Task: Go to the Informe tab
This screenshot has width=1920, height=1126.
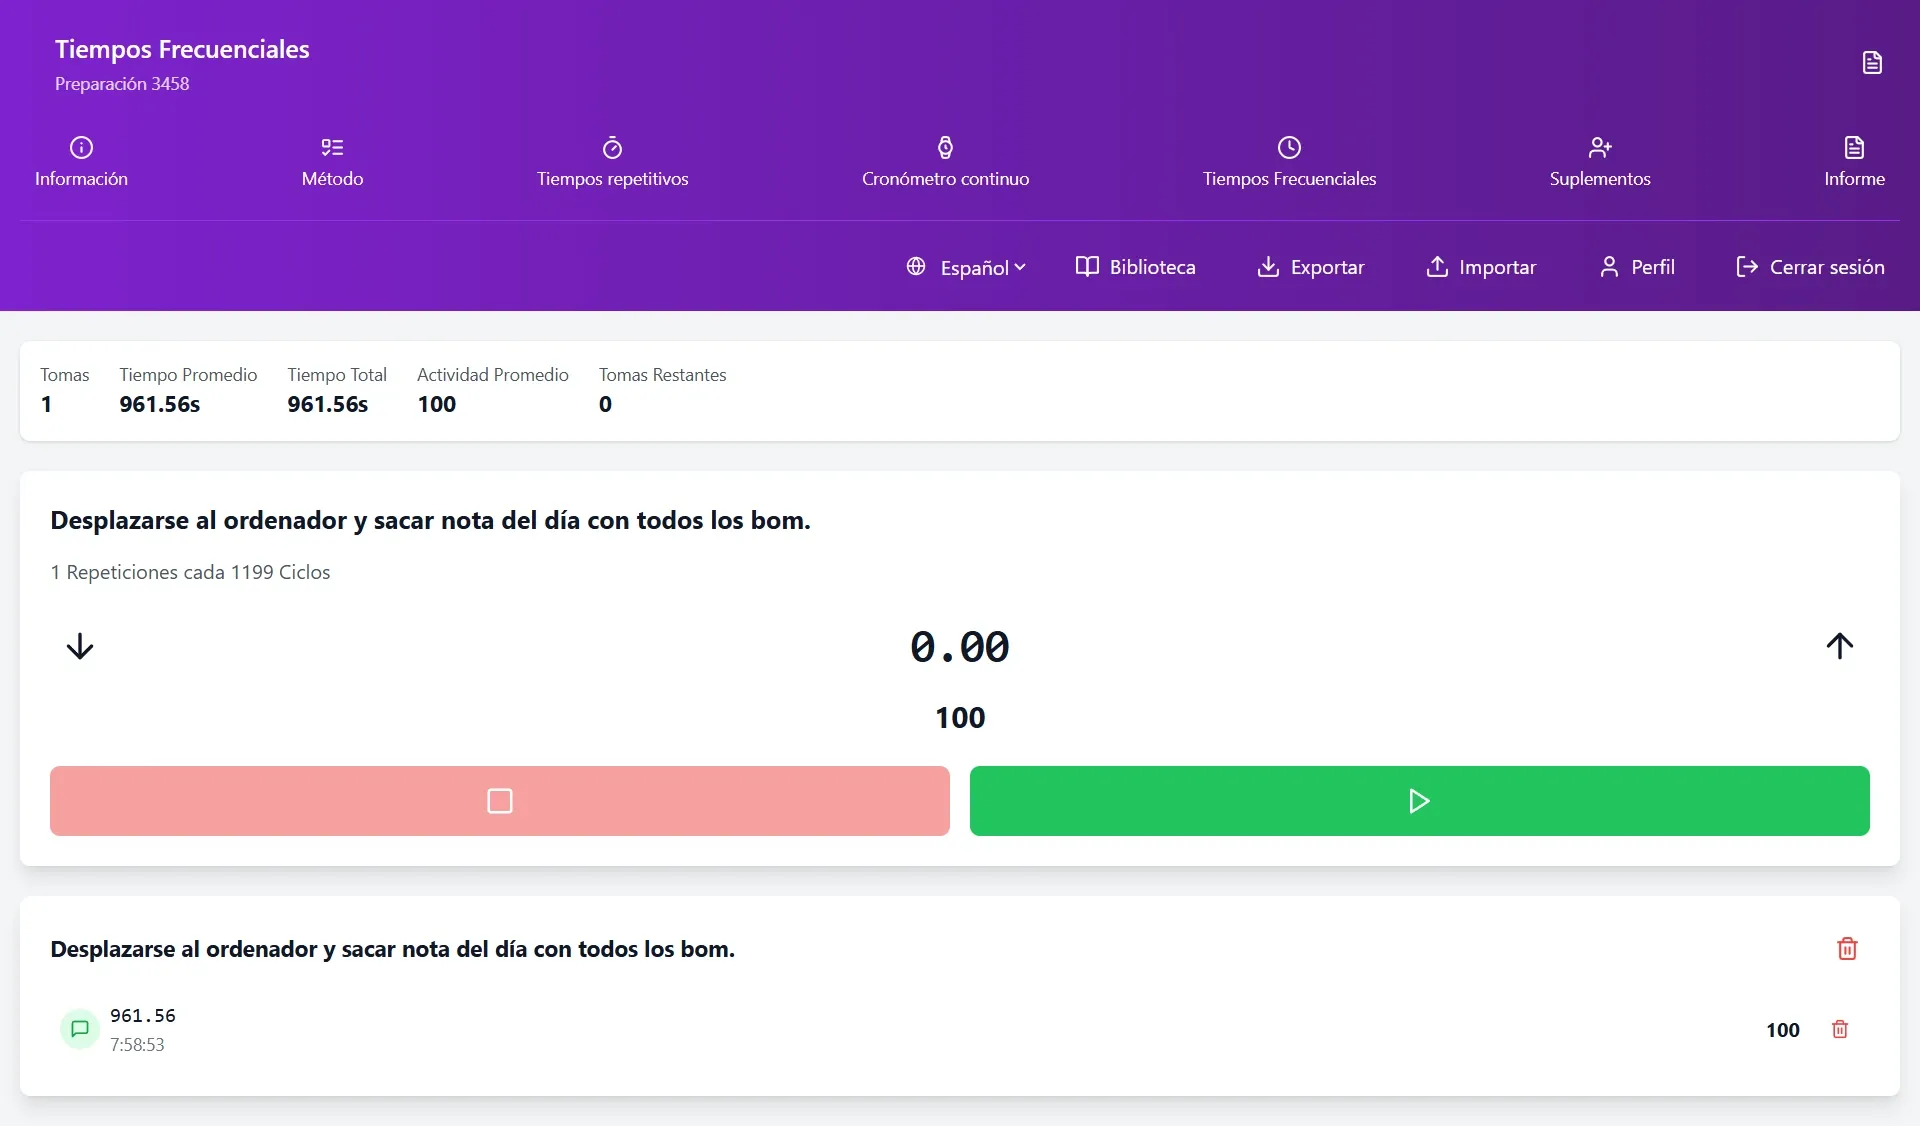Action: pyautogui.click(x=1854, y=162)
